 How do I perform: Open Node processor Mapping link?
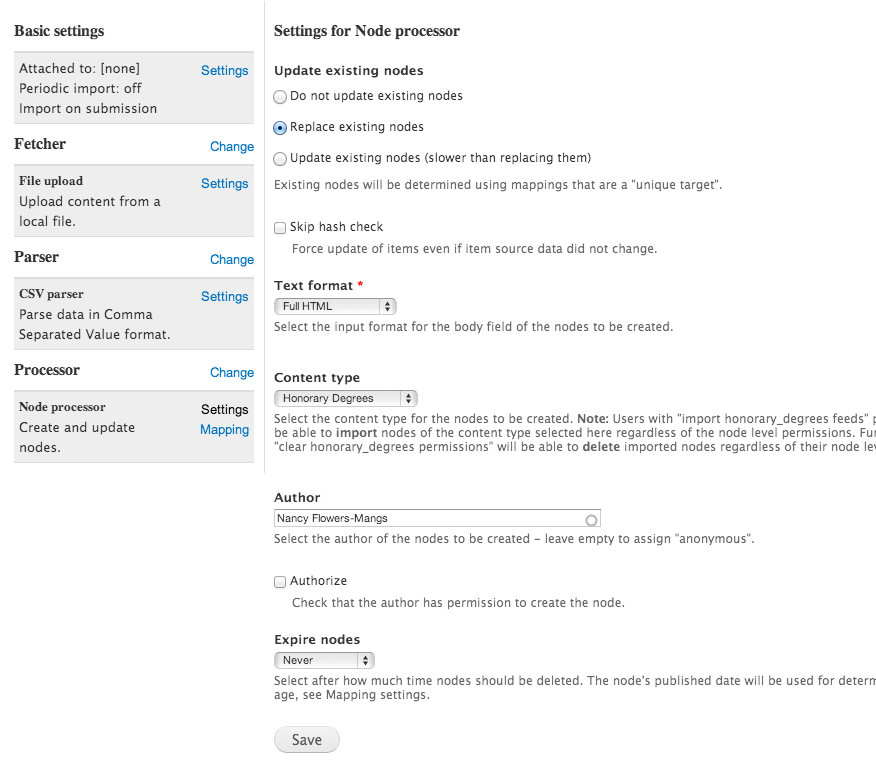point(224,430)
